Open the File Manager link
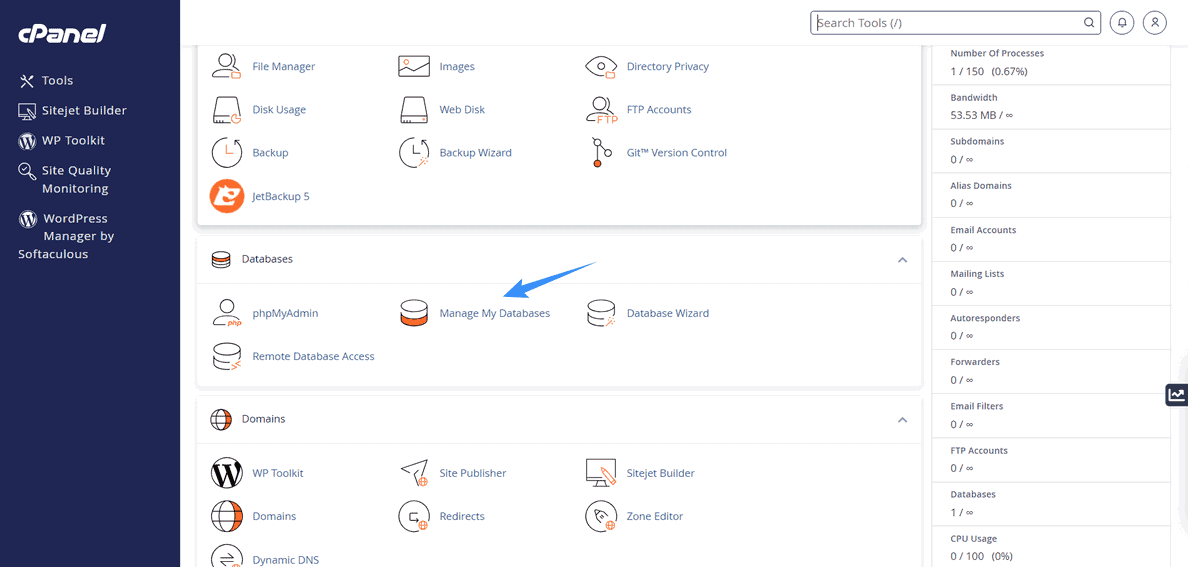Image resolution: width=1188 pixels, height=567 pixels. click(x=283, y=66)
